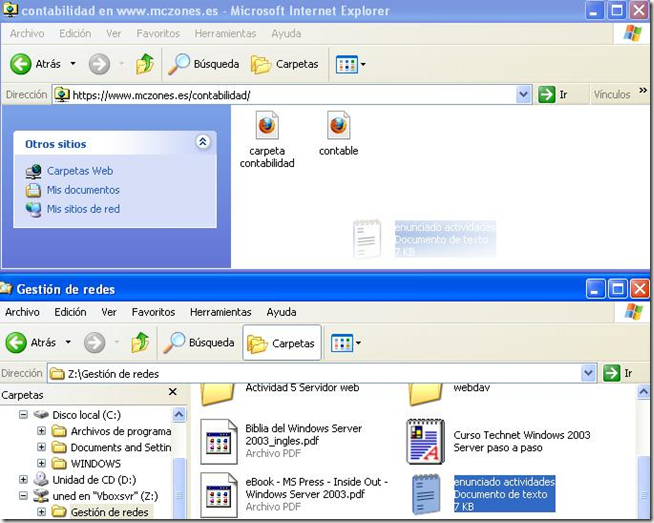The height and width of the screenshot is (523, 654).
Task: Expand Archivos de programa tree node
Action: (x=41, y=430)
